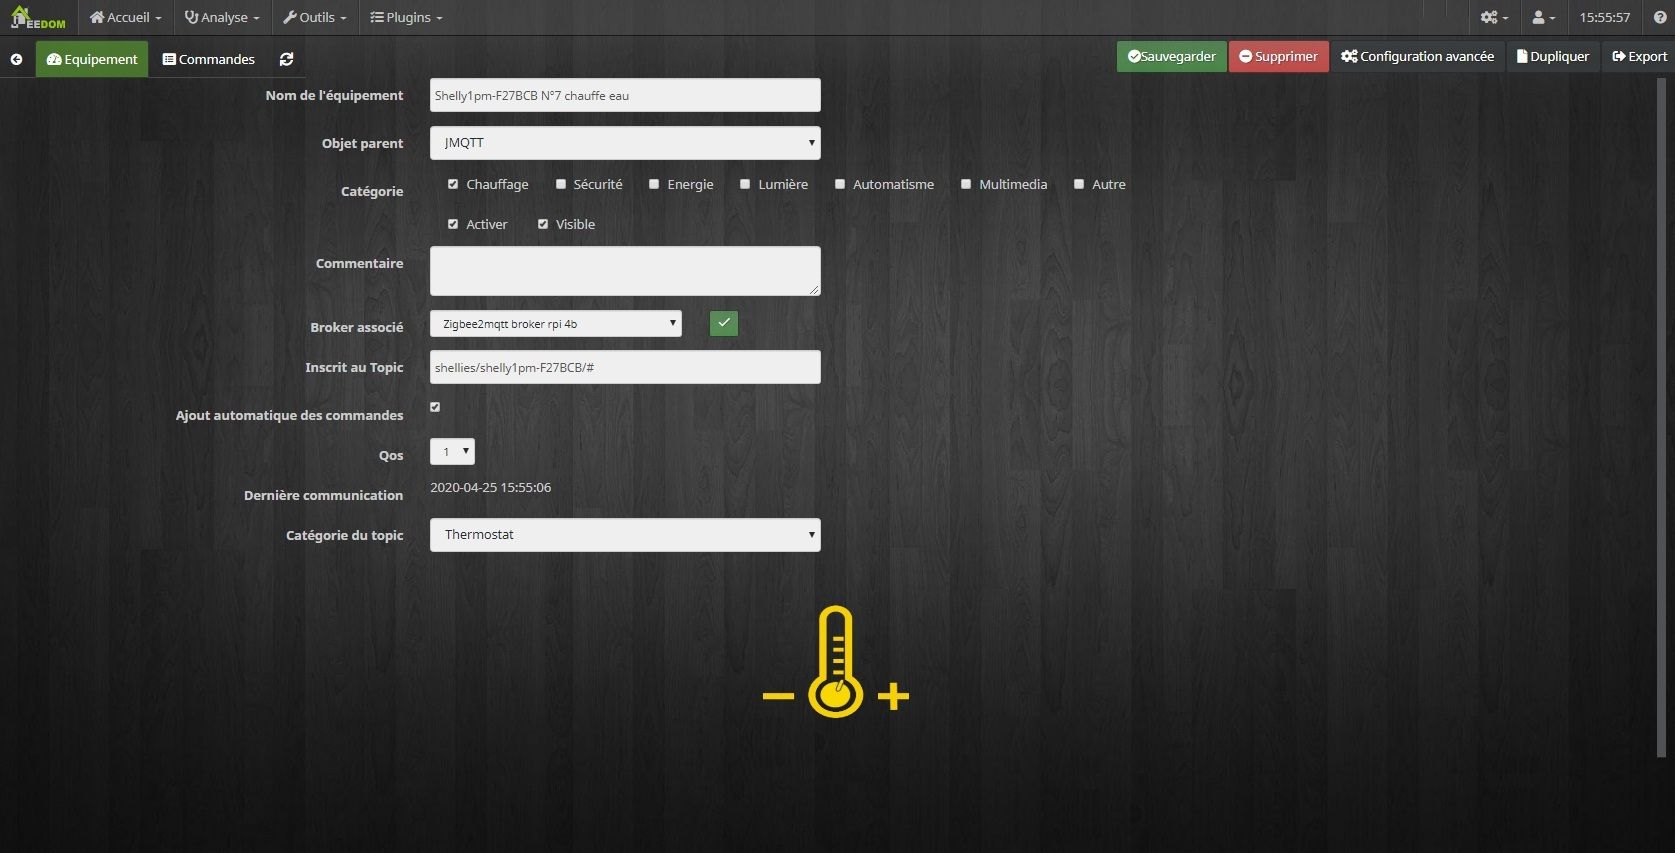Check the Multimedia category checkbox

966,184
